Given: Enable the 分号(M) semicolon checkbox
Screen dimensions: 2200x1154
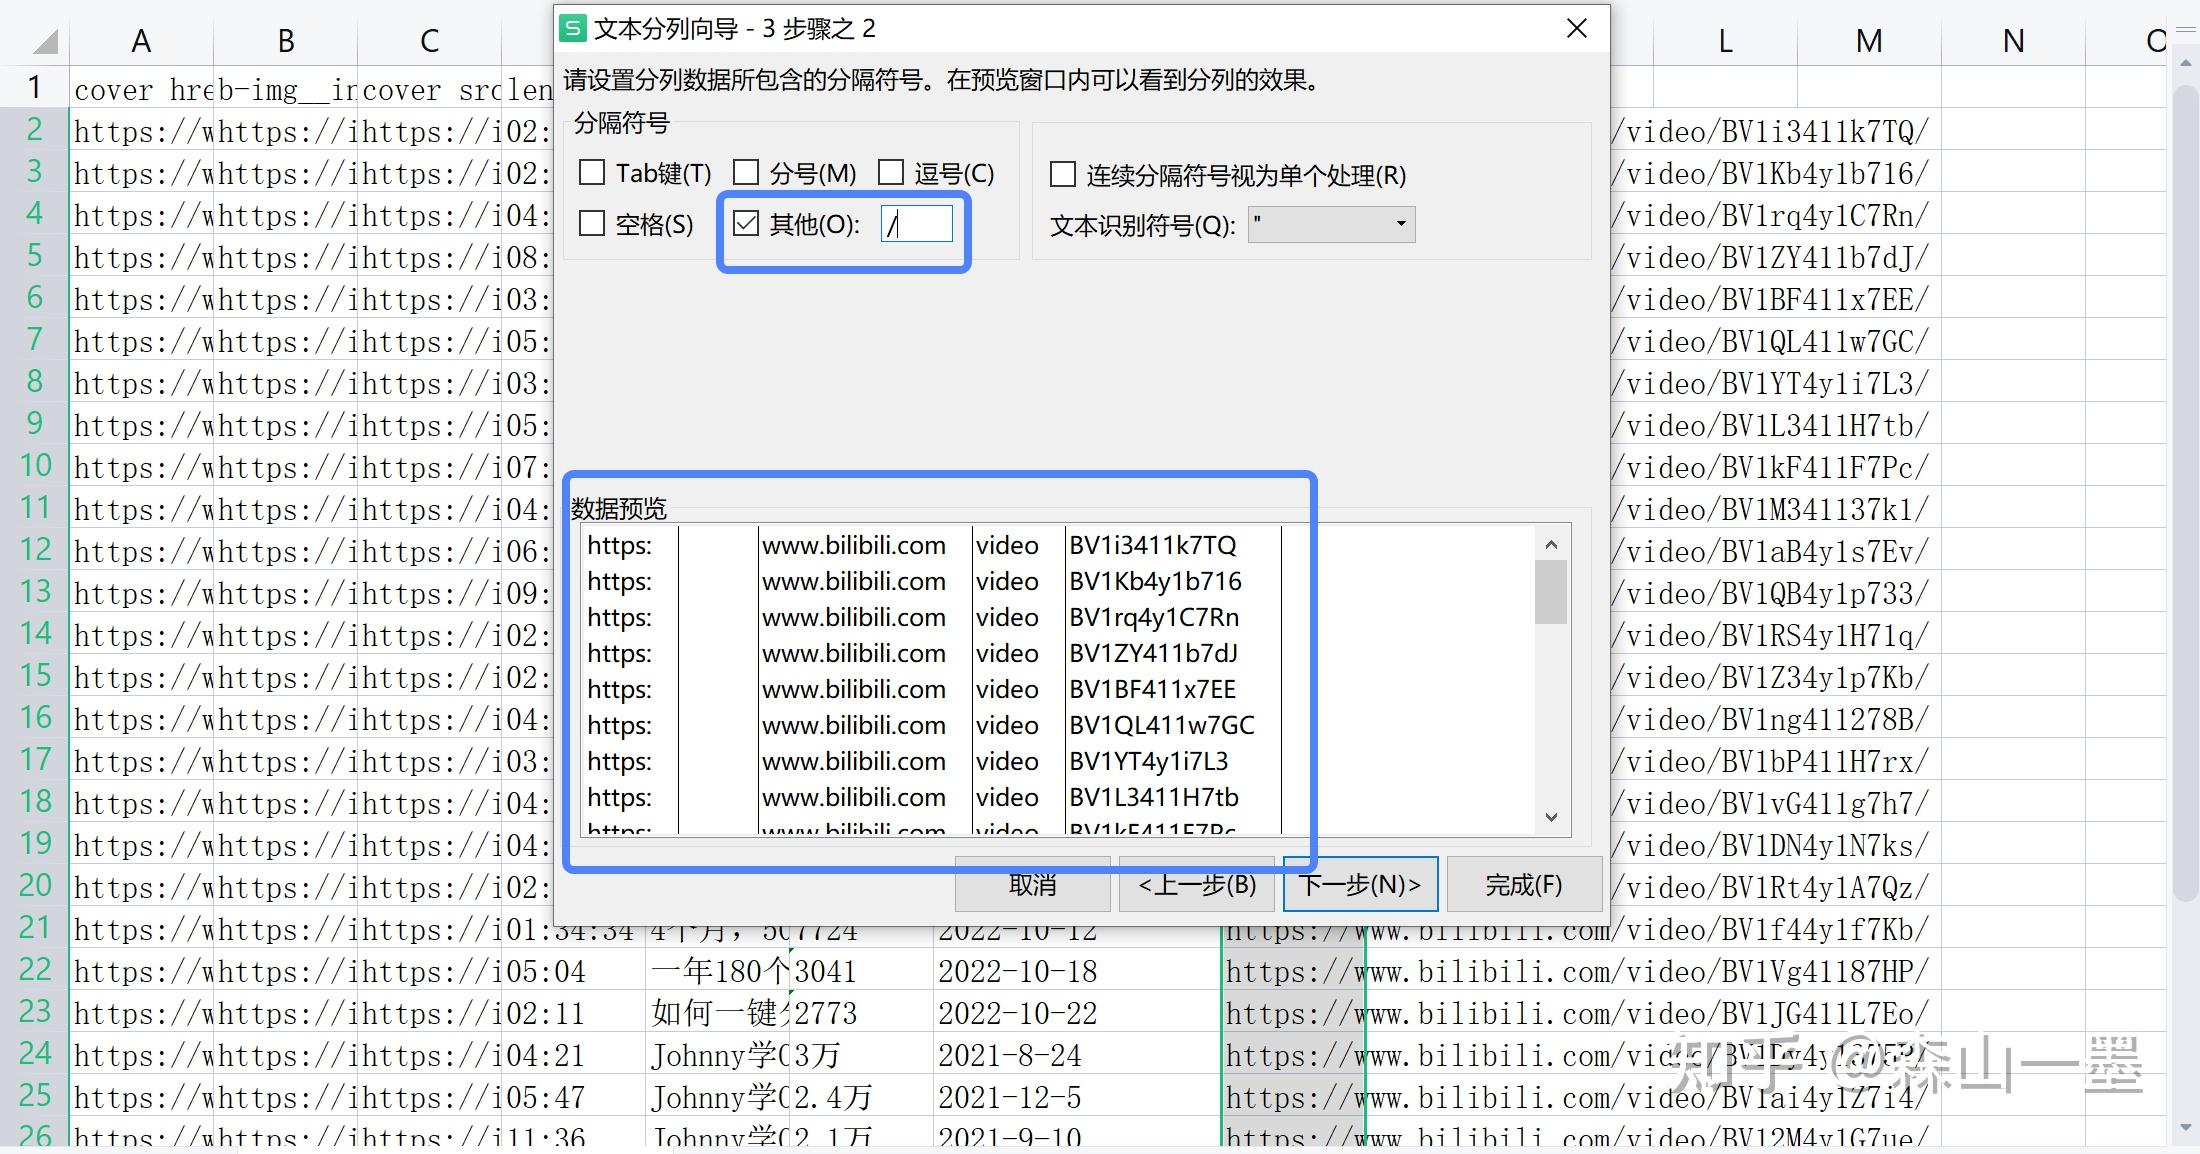Looking at the screenshot, I should (x=746, y=173).
